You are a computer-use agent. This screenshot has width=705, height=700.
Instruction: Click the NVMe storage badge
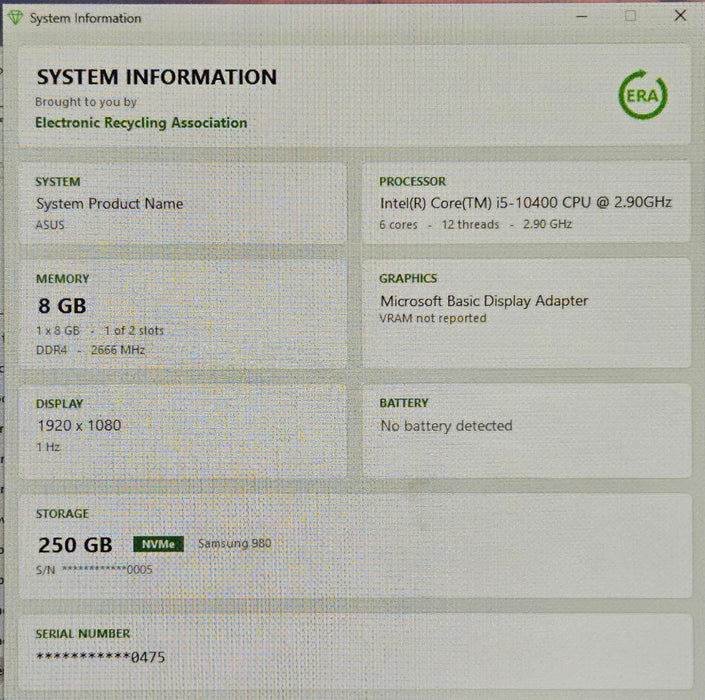158,544
